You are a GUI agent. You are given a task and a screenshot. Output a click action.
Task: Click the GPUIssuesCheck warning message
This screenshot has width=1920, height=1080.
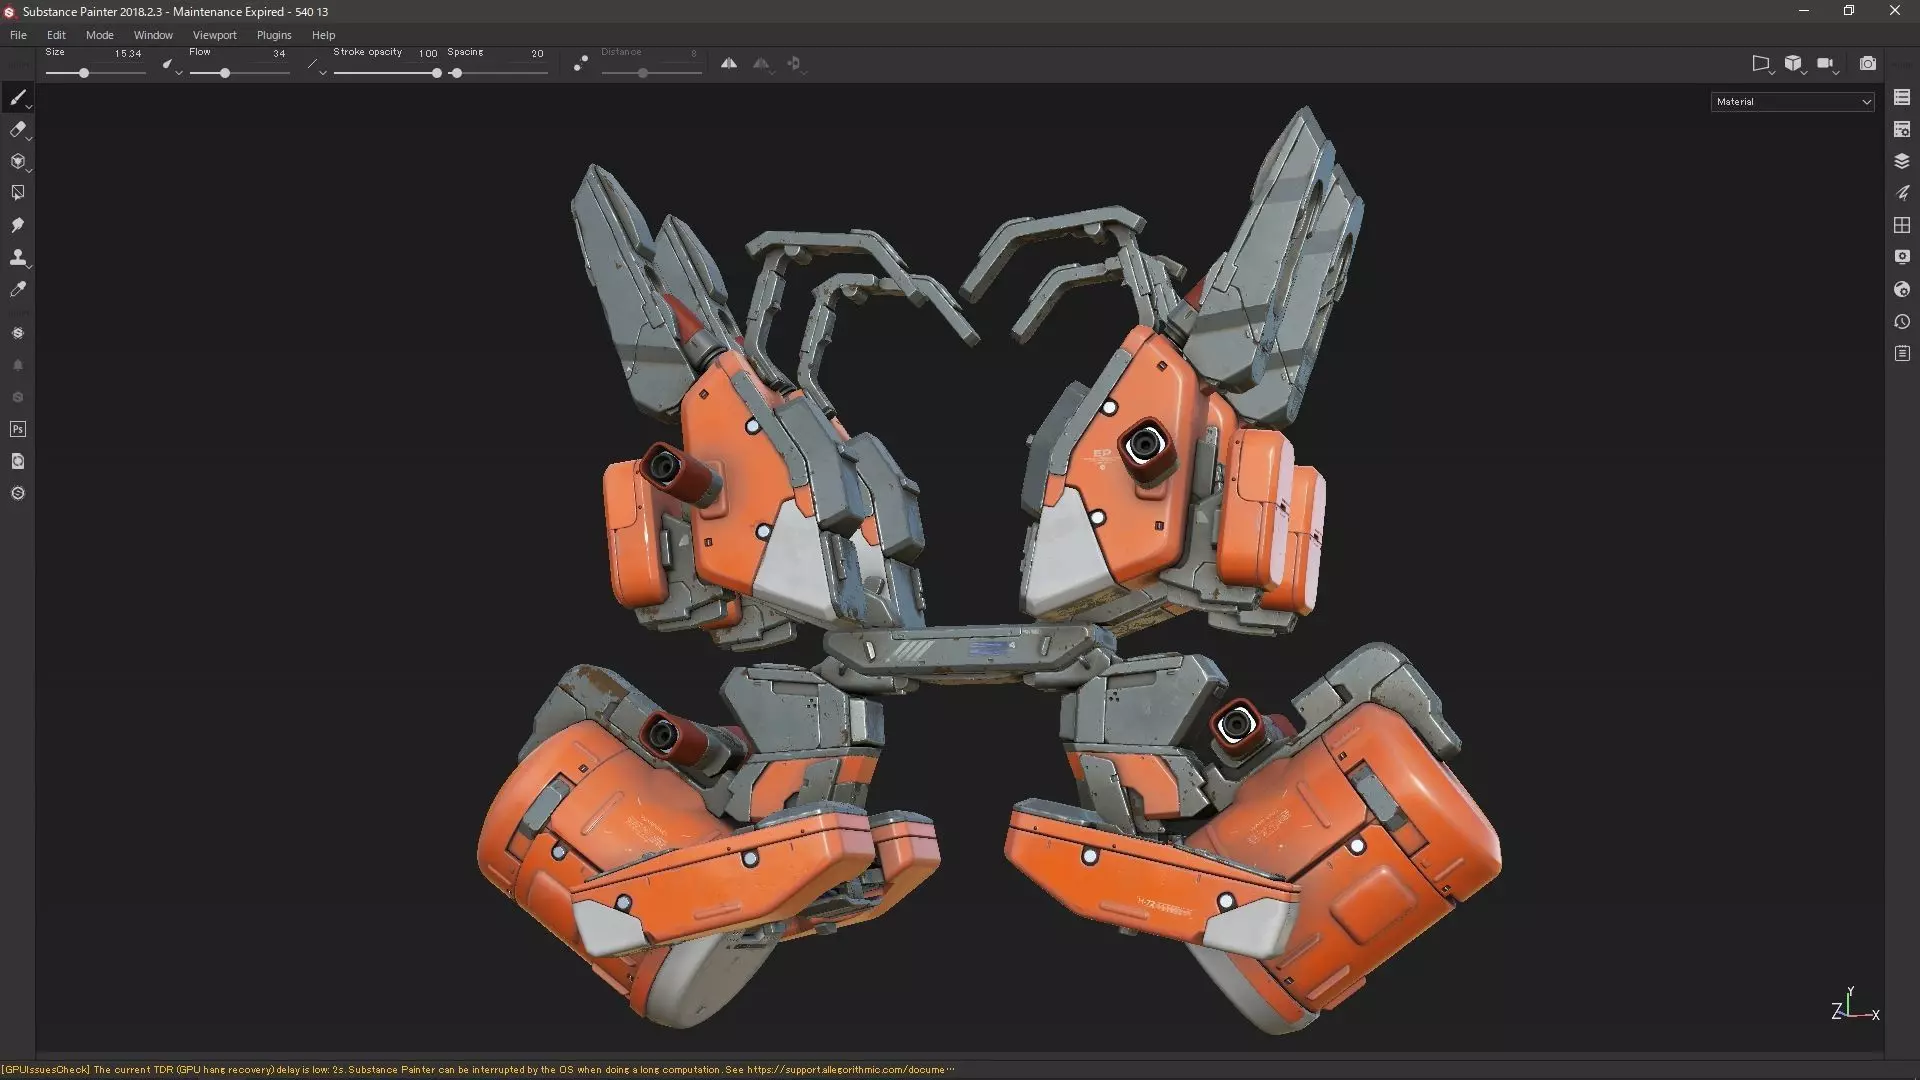tap(477, 1069)
